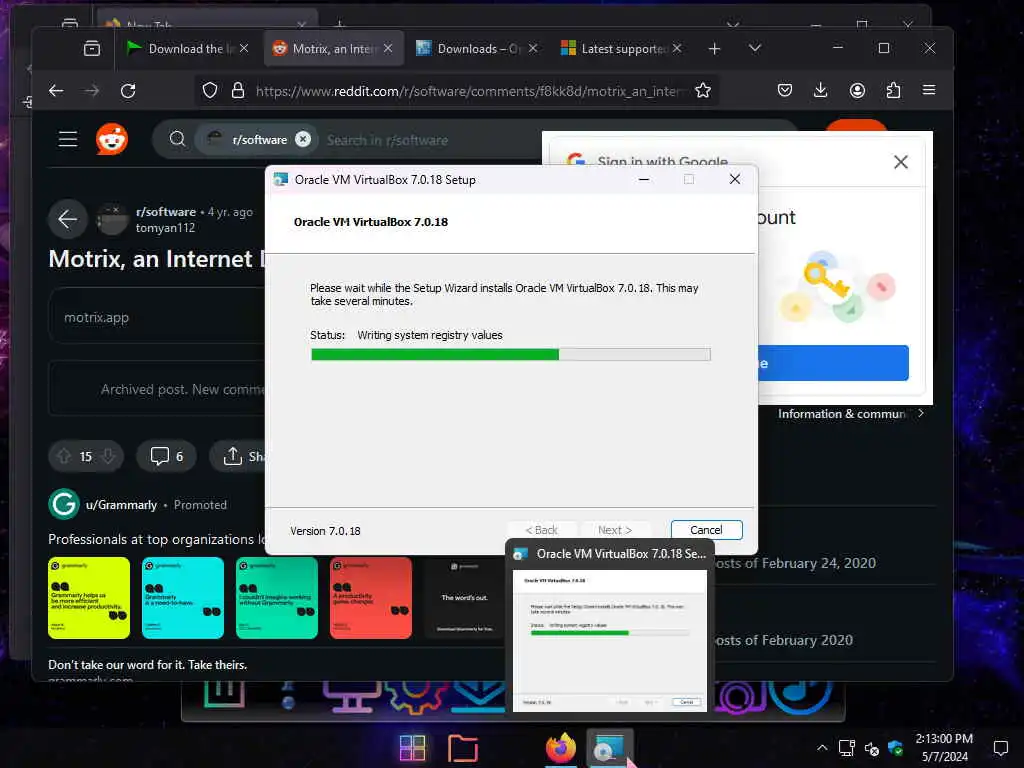Image resolution: width=1024 pixels, height=768 pixels.
Task: Cancel the VirtualBox installation
Action: [x=707, y=530]
